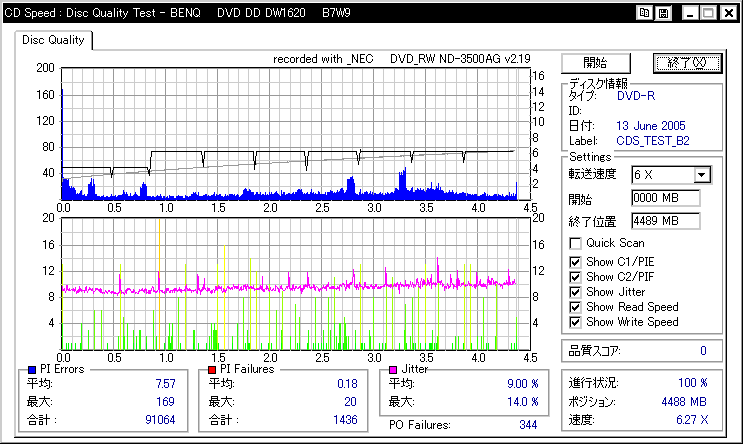Click the magenta Jitter legend square
Screen dimensions: 743x444
coord(392,370)
